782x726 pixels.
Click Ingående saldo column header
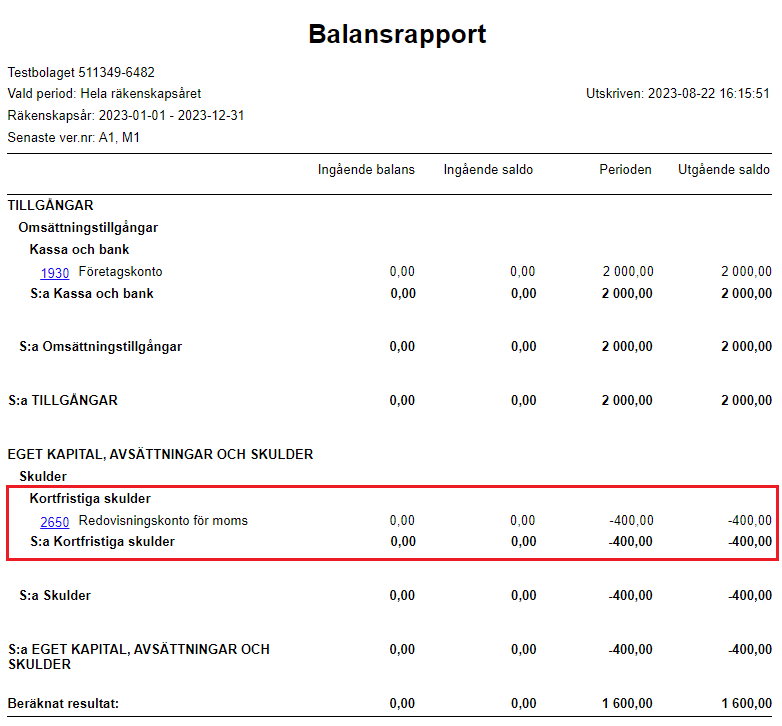[x=488, y=170]
